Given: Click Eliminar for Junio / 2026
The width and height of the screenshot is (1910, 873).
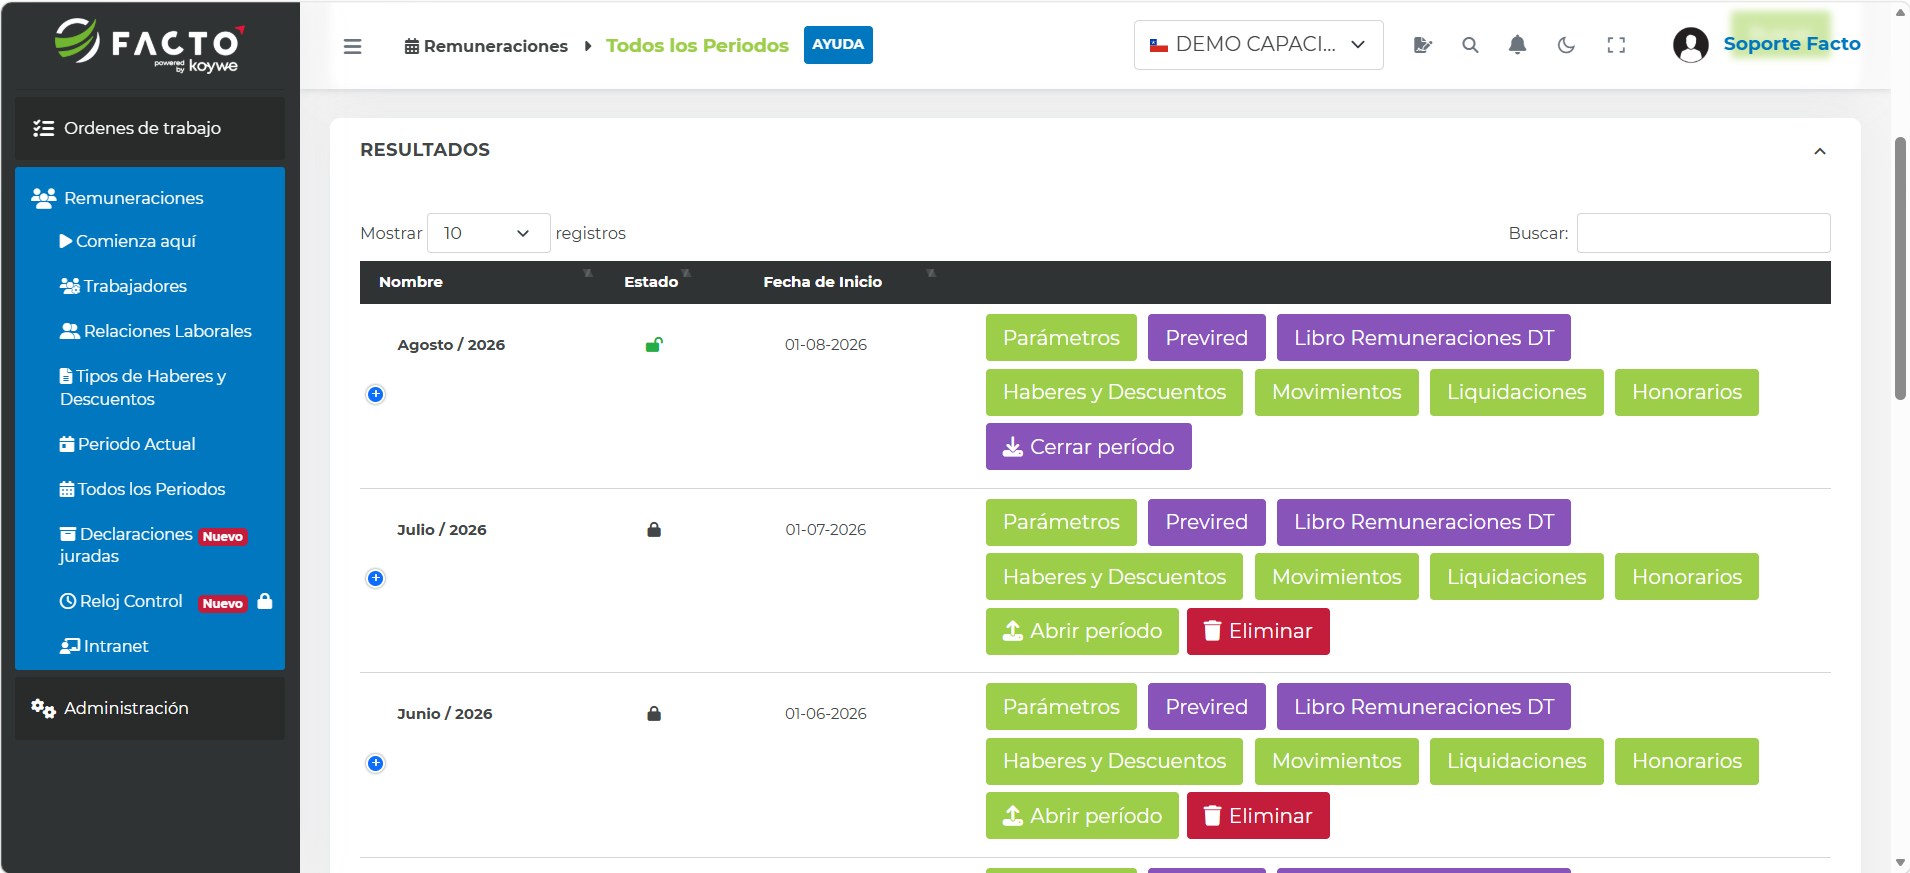Looking at the screenshot, I should [1258, 816].
